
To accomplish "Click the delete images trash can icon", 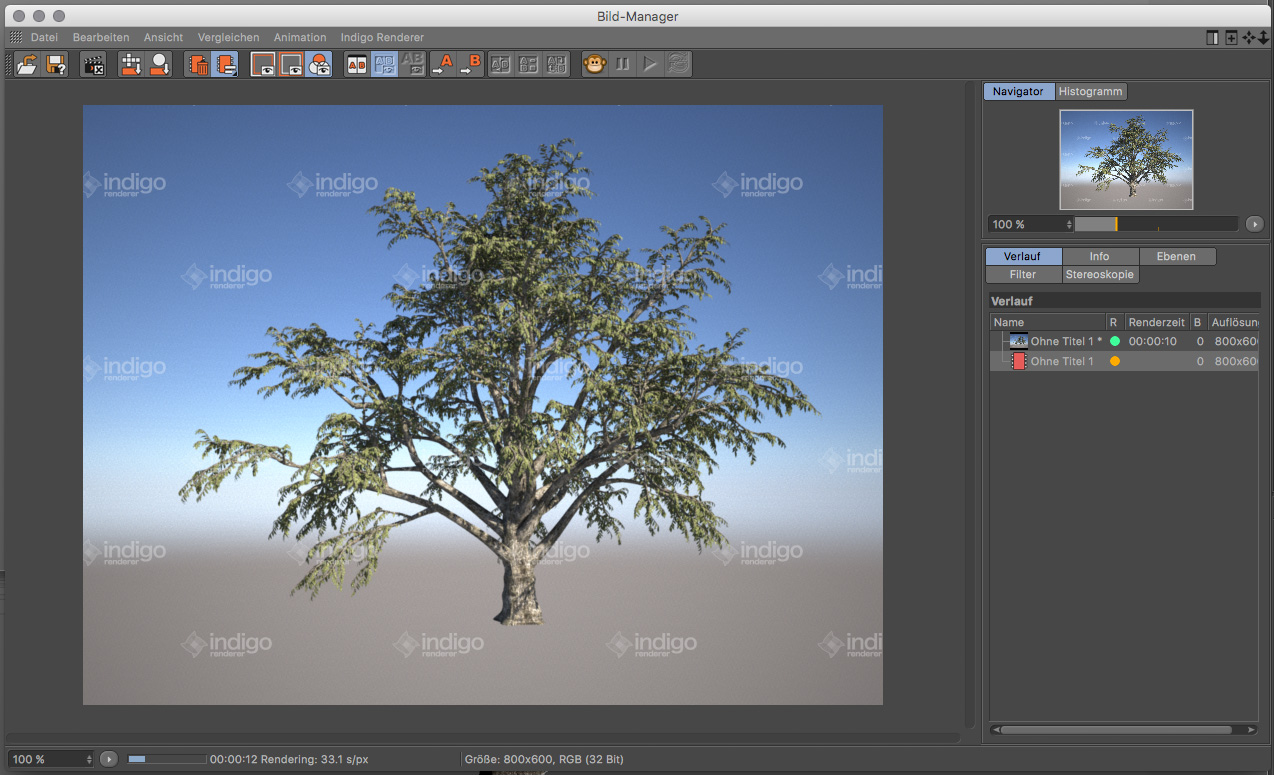I will [x=197, y=65].
